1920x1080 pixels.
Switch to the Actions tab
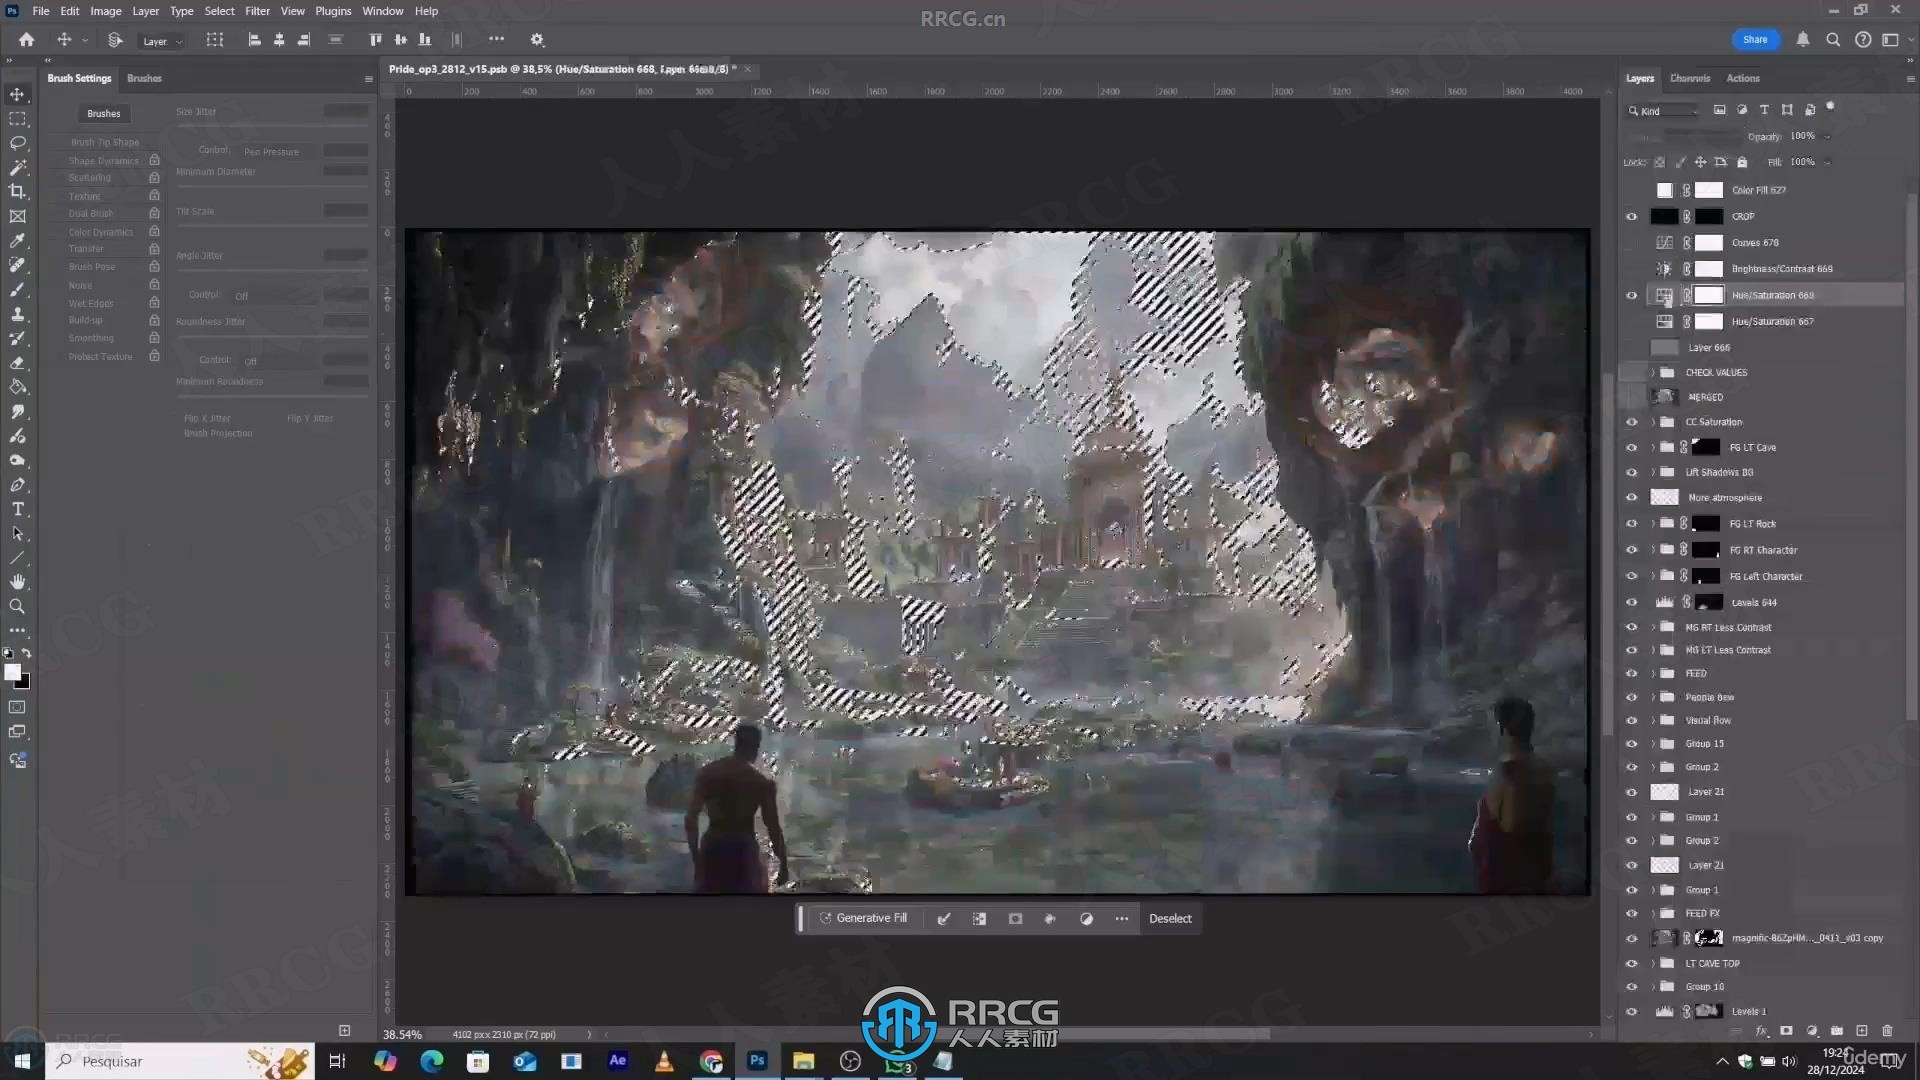pyautogui.click(x=1743, y=78)
